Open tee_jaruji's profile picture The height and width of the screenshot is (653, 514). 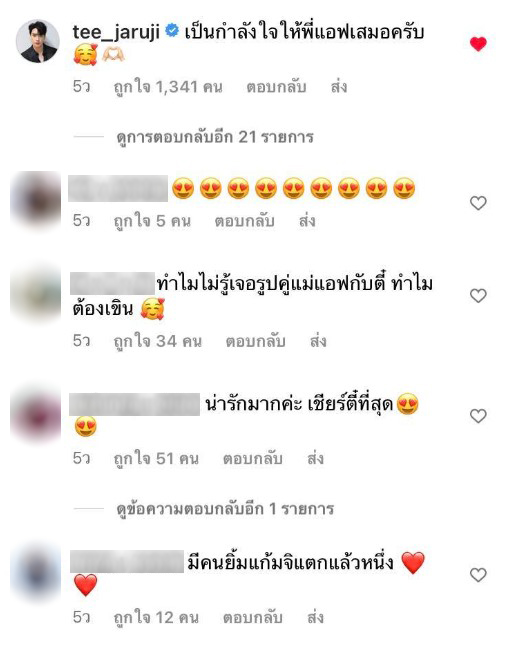37,41
